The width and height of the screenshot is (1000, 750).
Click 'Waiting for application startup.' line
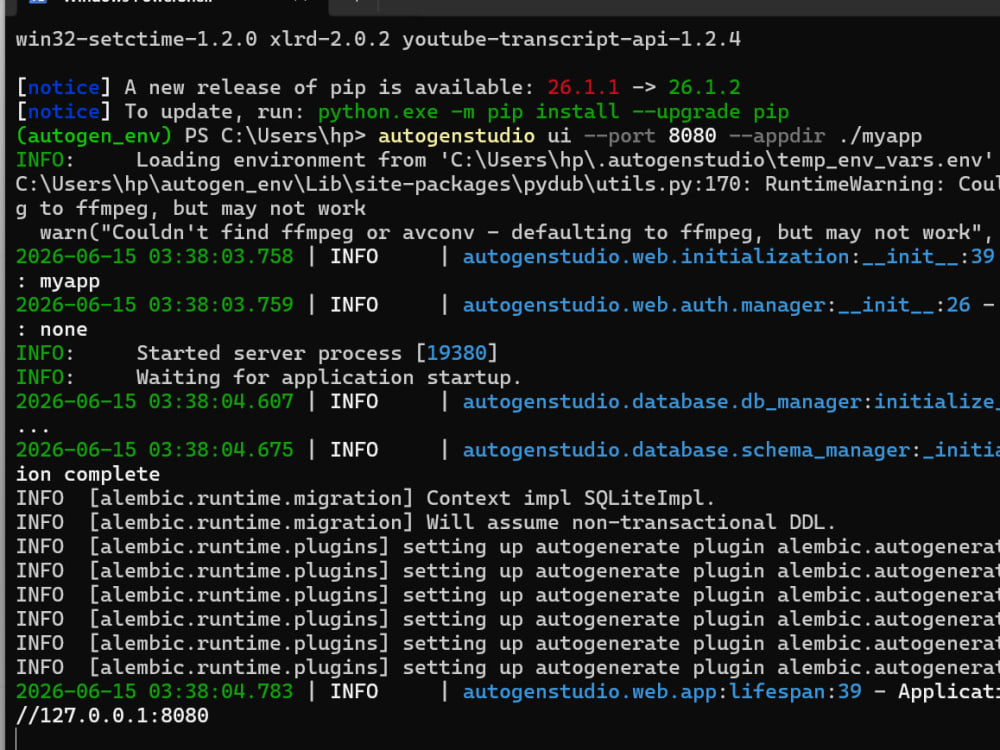click(x=328, y=378)
